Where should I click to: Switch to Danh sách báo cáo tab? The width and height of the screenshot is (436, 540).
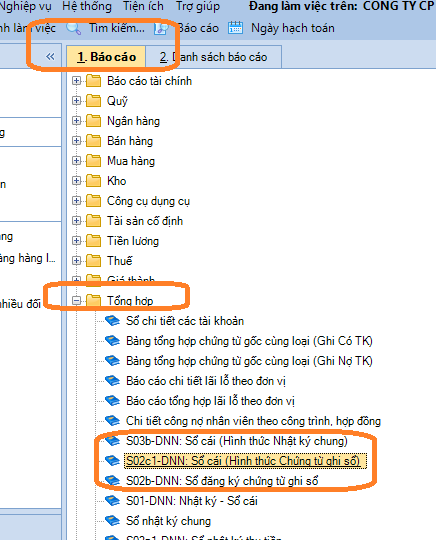pyautogui.click(x=213, y=57)
